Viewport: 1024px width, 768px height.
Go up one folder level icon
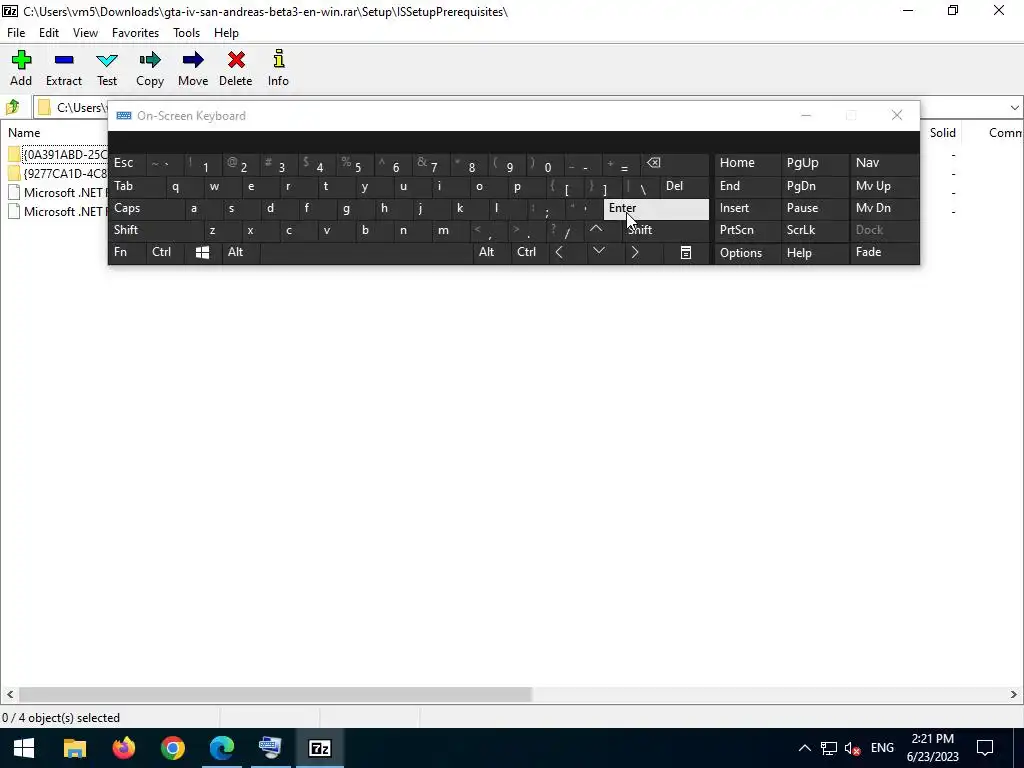point(12,107)
